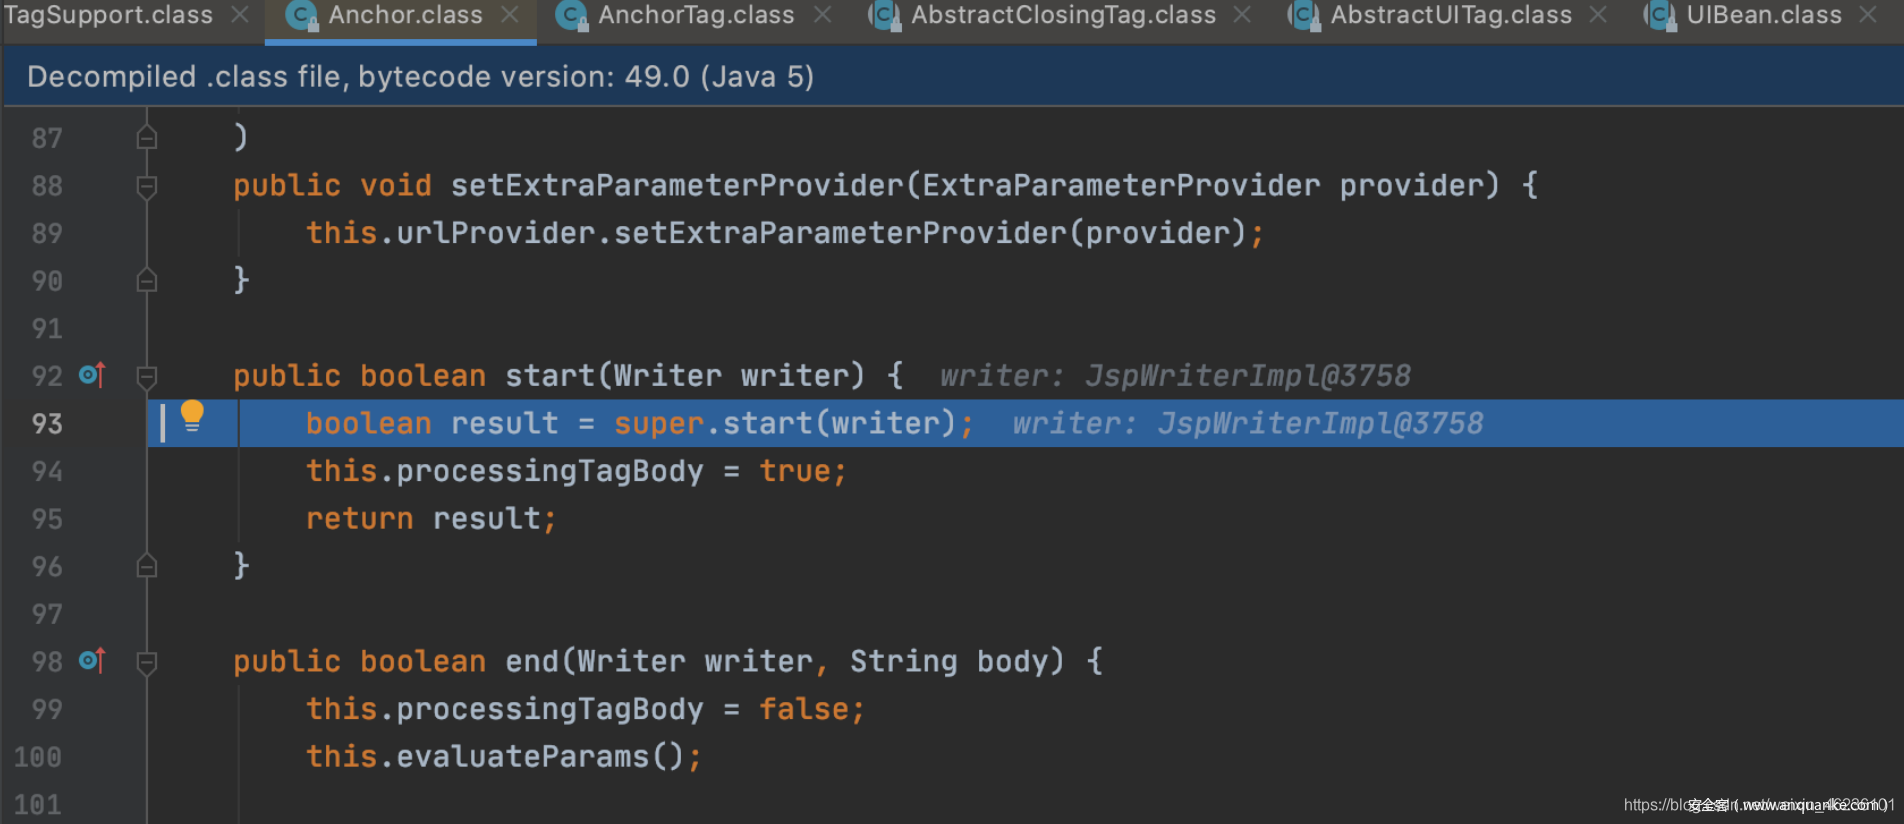Viewport: 1904px width, 824px height.
Task: Click the decompiled .class file notification banner
Action: pos(952,77)
